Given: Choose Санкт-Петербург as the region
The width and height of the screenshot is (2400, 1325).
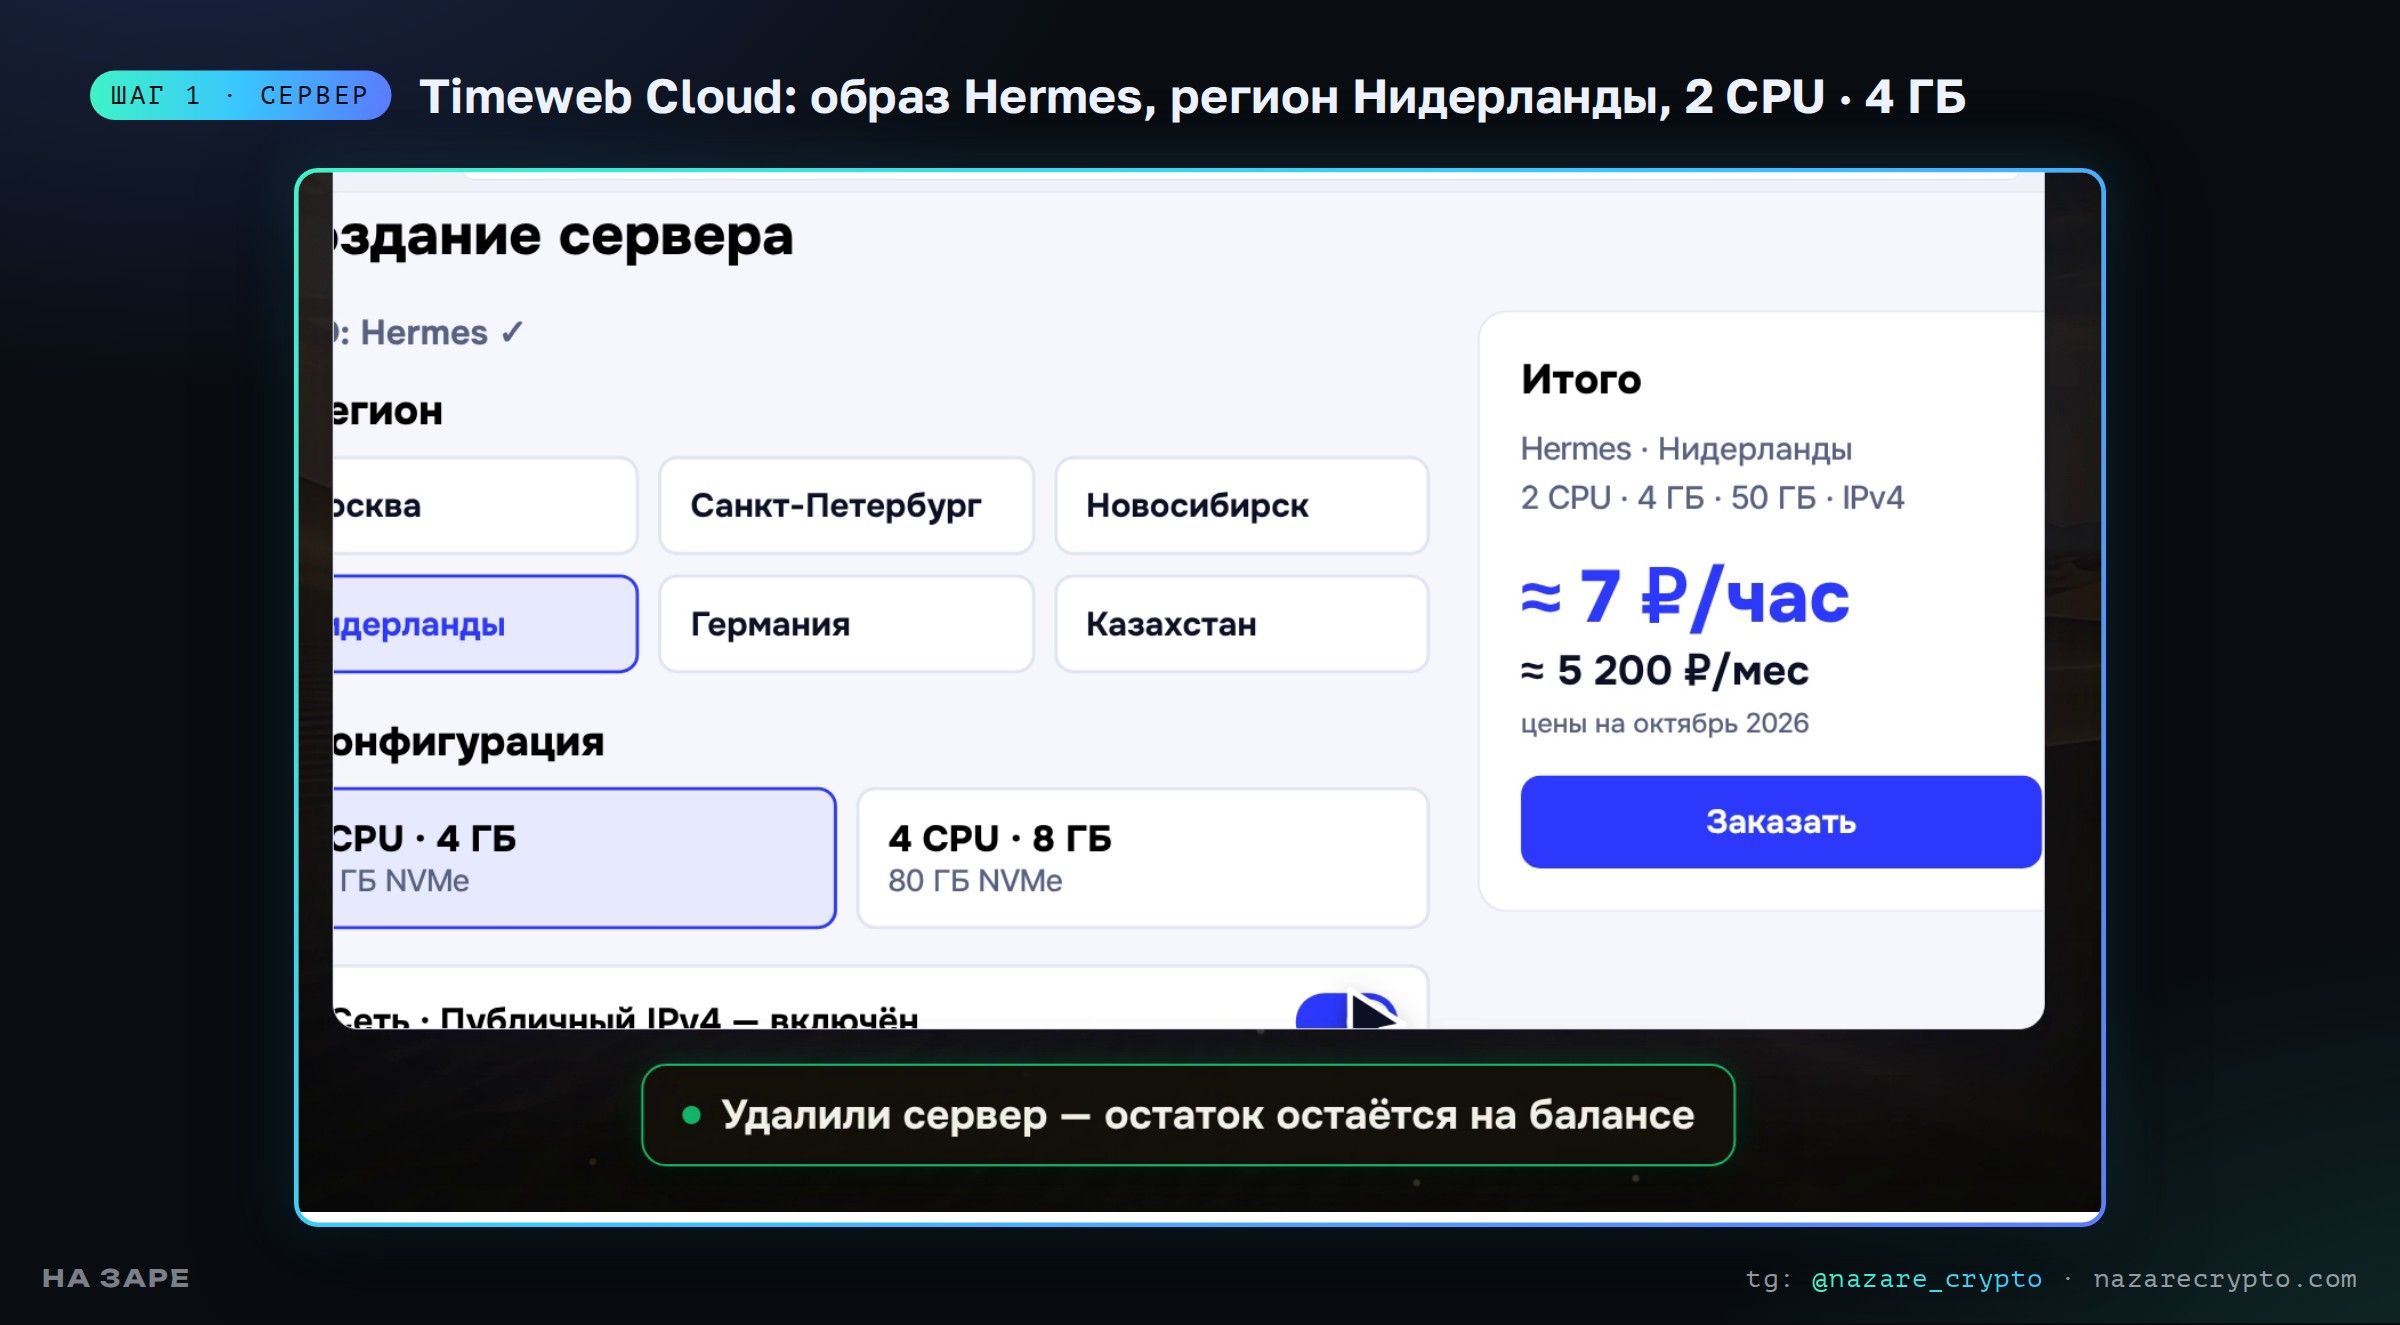Looking at the screenshot, I should click(846, 505).
